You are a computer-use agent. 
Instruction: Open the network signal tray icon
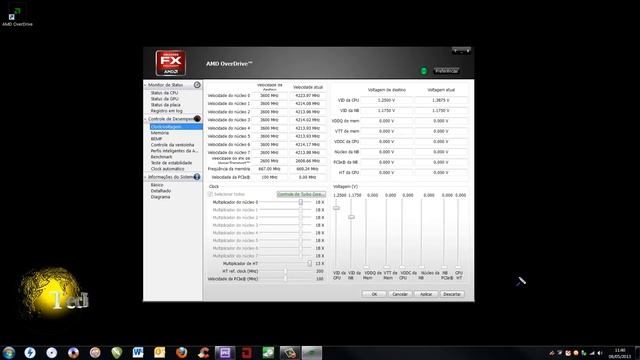pos(592,353)
